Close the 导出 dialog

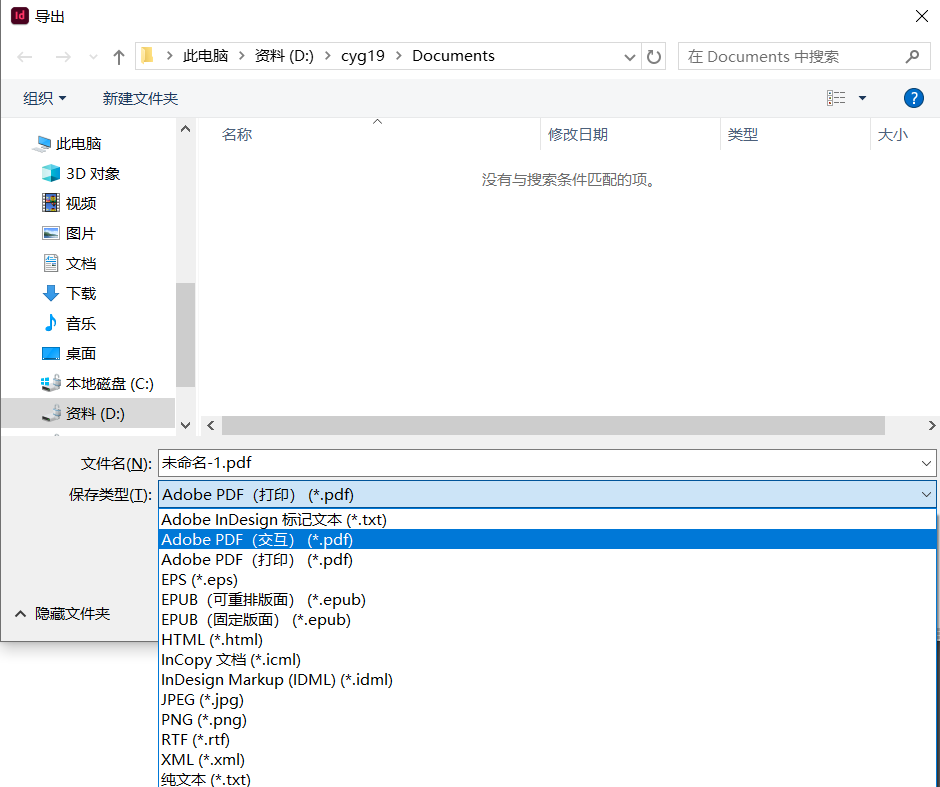921,16
